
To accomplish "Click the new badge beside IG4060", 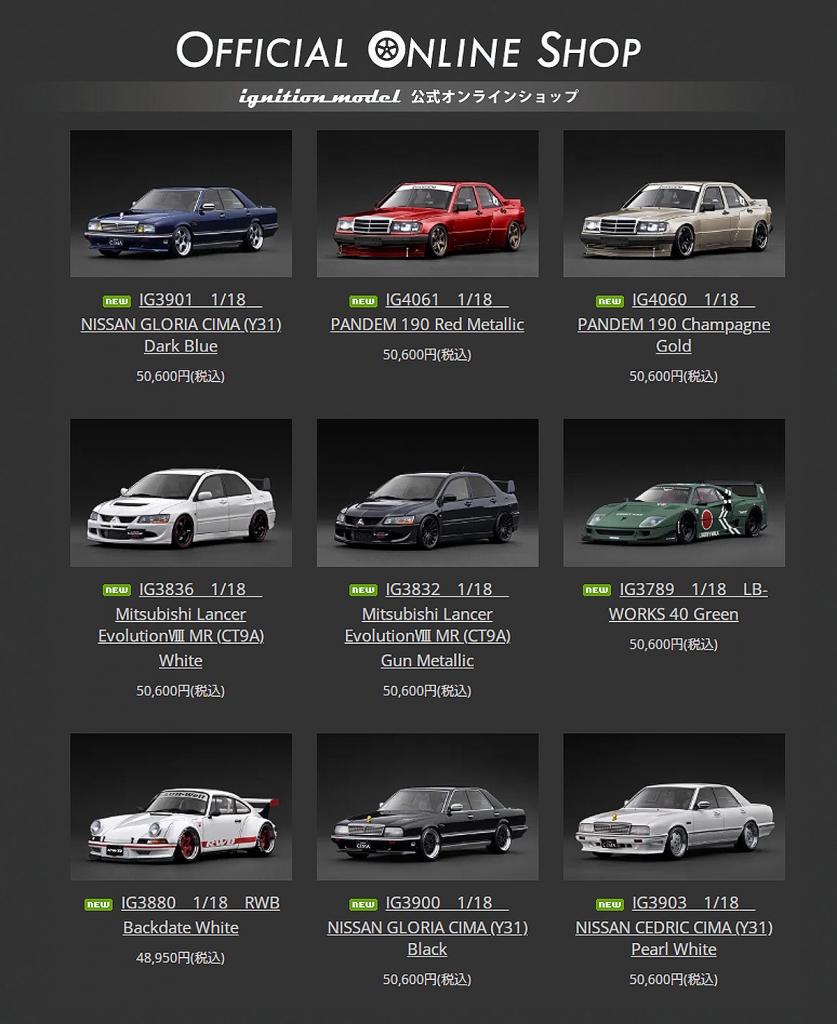I will click(x=610, y=301).
